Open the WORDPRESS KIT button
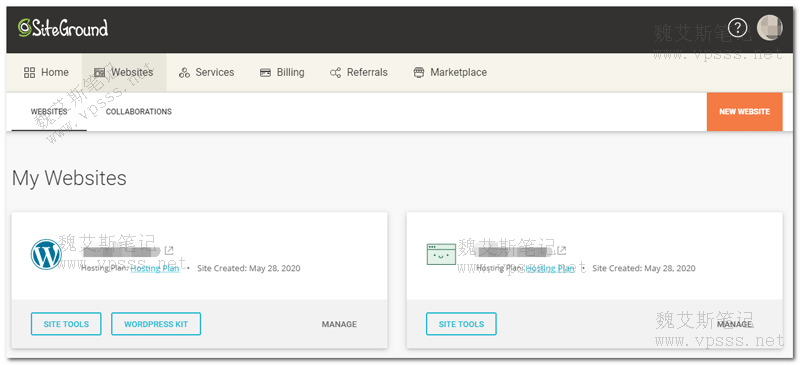This screenshot has height=365, width=800. 156,324
